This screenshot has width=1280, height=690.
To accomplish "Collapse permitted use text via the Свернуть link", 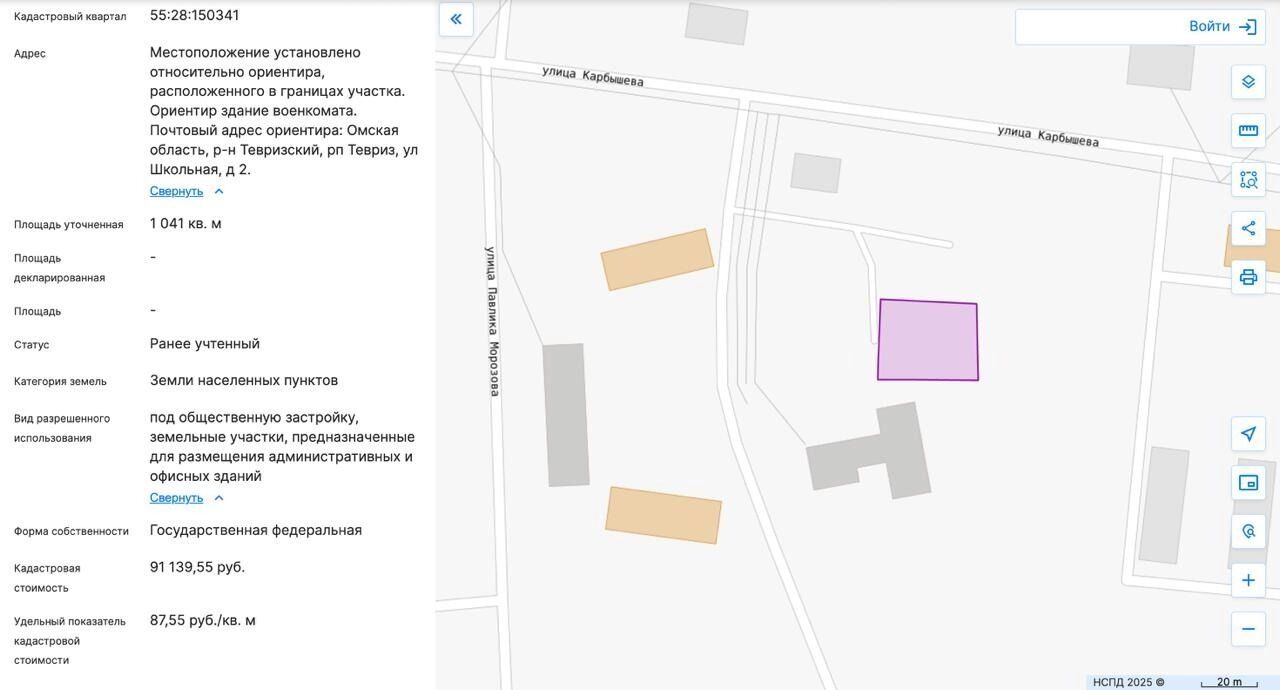I will pyautogui.click(x=176, y=498).
